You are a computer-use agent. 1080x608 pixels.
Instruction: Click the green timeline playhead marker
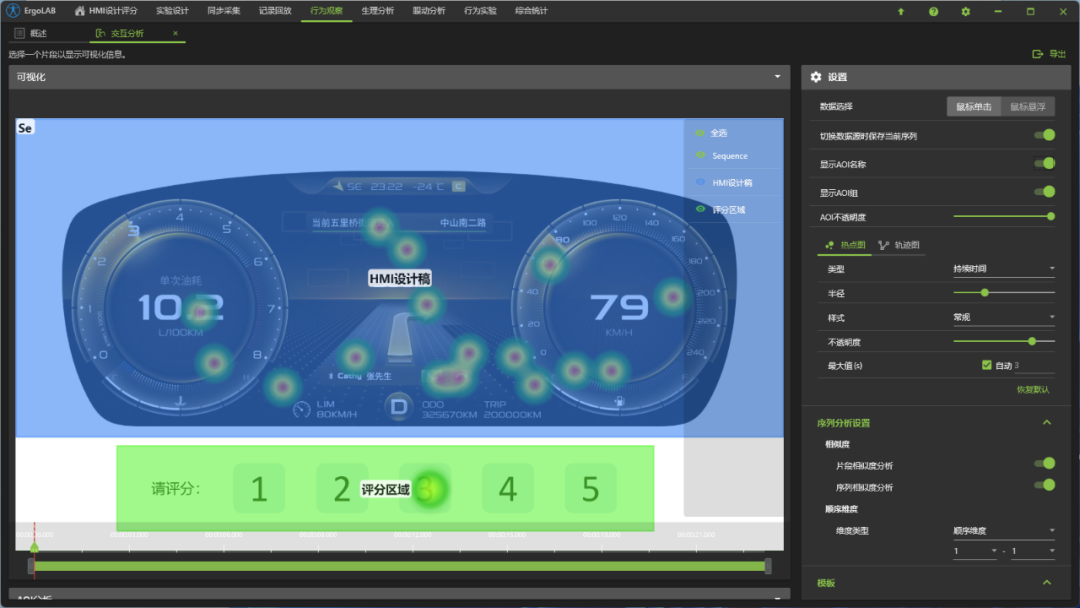(x=34, y=547)
